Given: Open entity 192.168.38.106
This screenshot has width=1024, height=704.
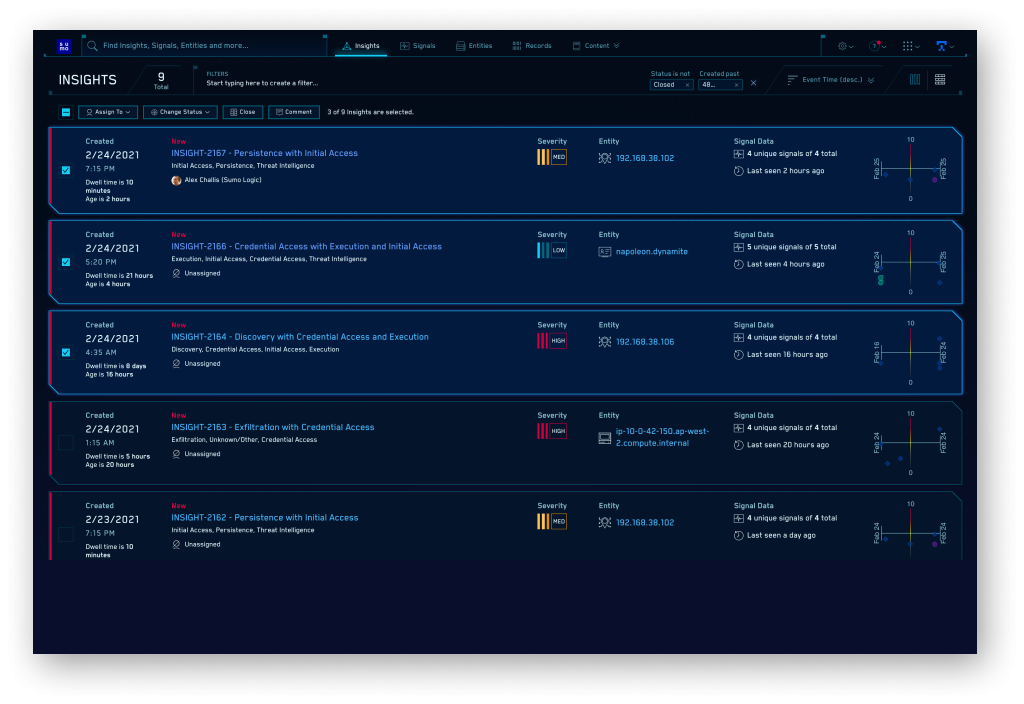Looking at the screenshot, I should pos(645,342).
